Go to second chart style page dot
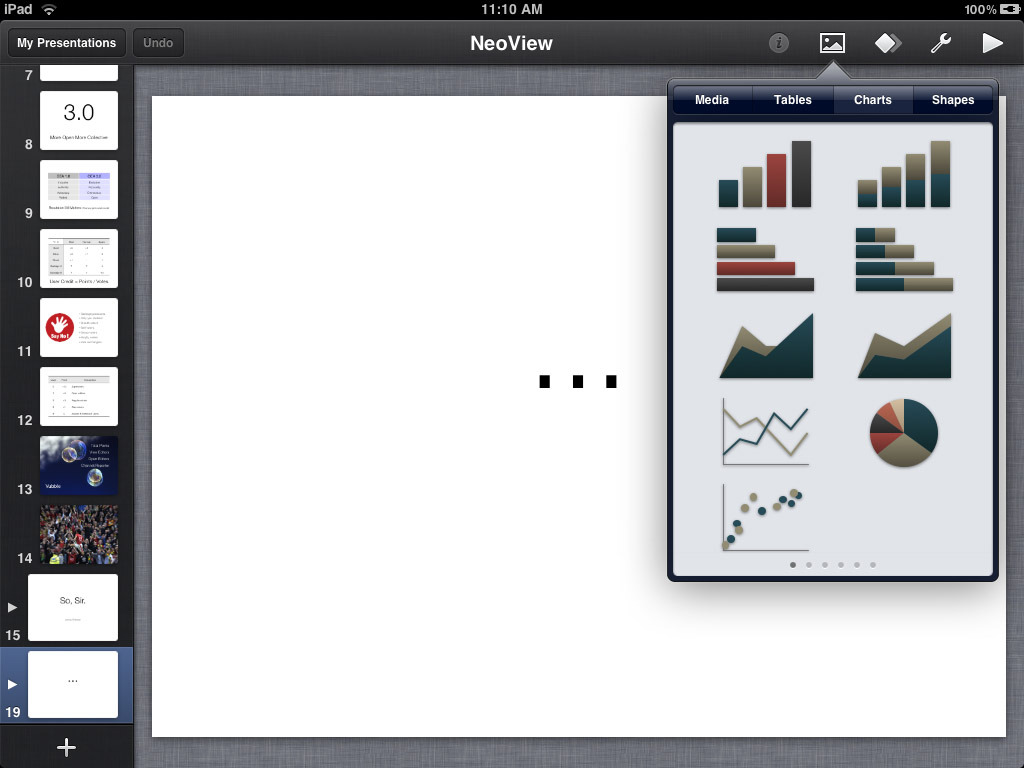Viewport: 1024px width, 768px height. [809, 565]
